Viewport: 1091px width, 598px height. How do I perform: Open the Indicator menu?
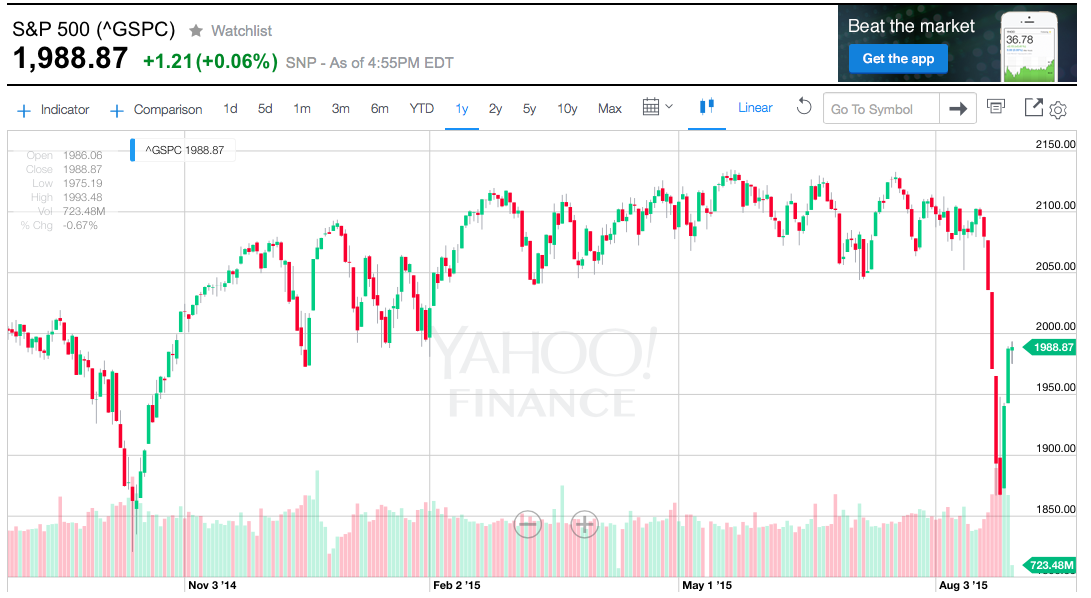(x=53, y=110)
